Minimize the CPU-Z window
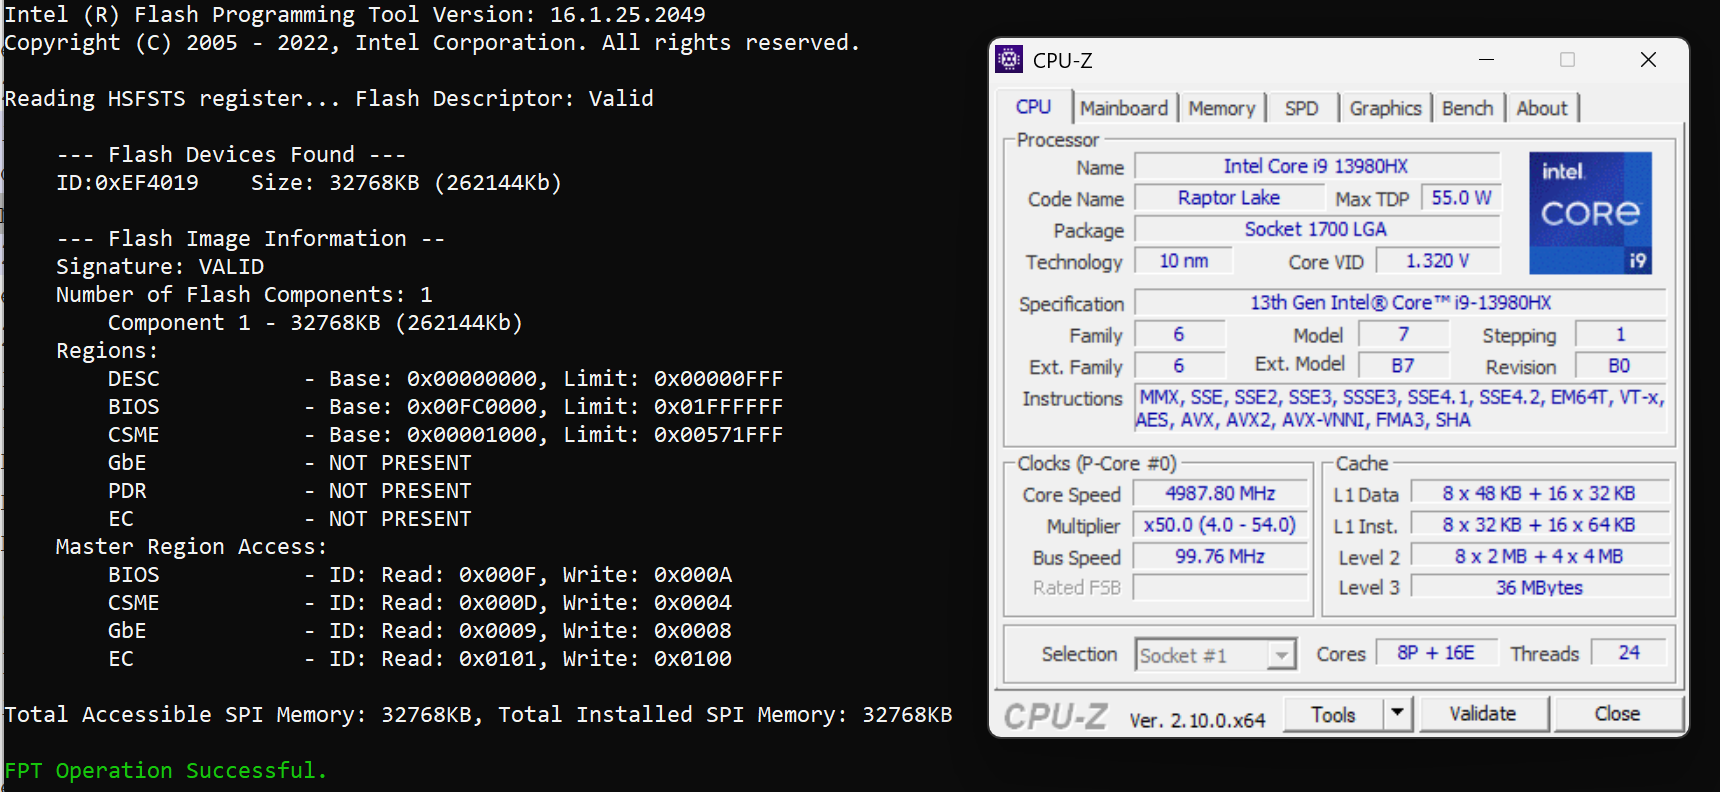Image resolution: width=1720 pixels, height=792 pixels. (1486, 60)
